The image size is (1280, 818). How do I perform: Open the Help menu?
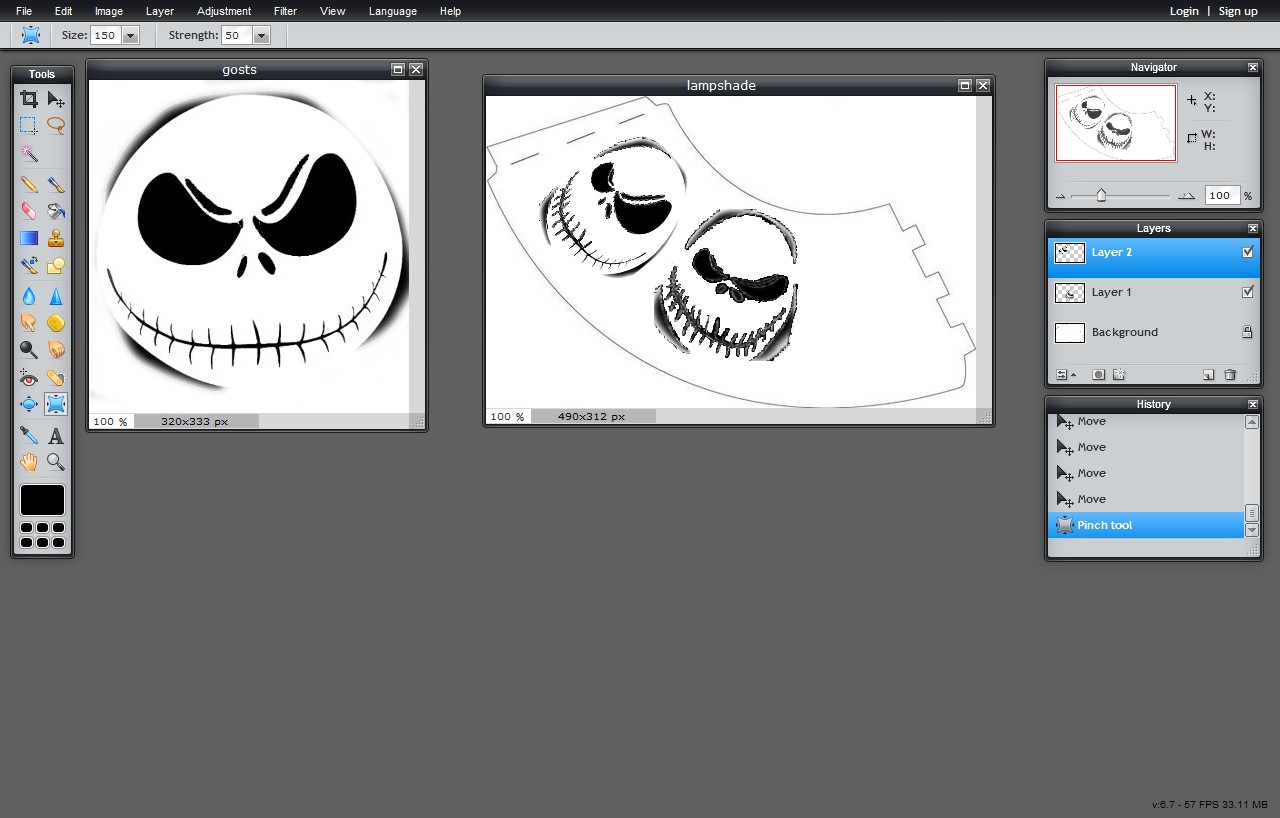pos(451,11)
